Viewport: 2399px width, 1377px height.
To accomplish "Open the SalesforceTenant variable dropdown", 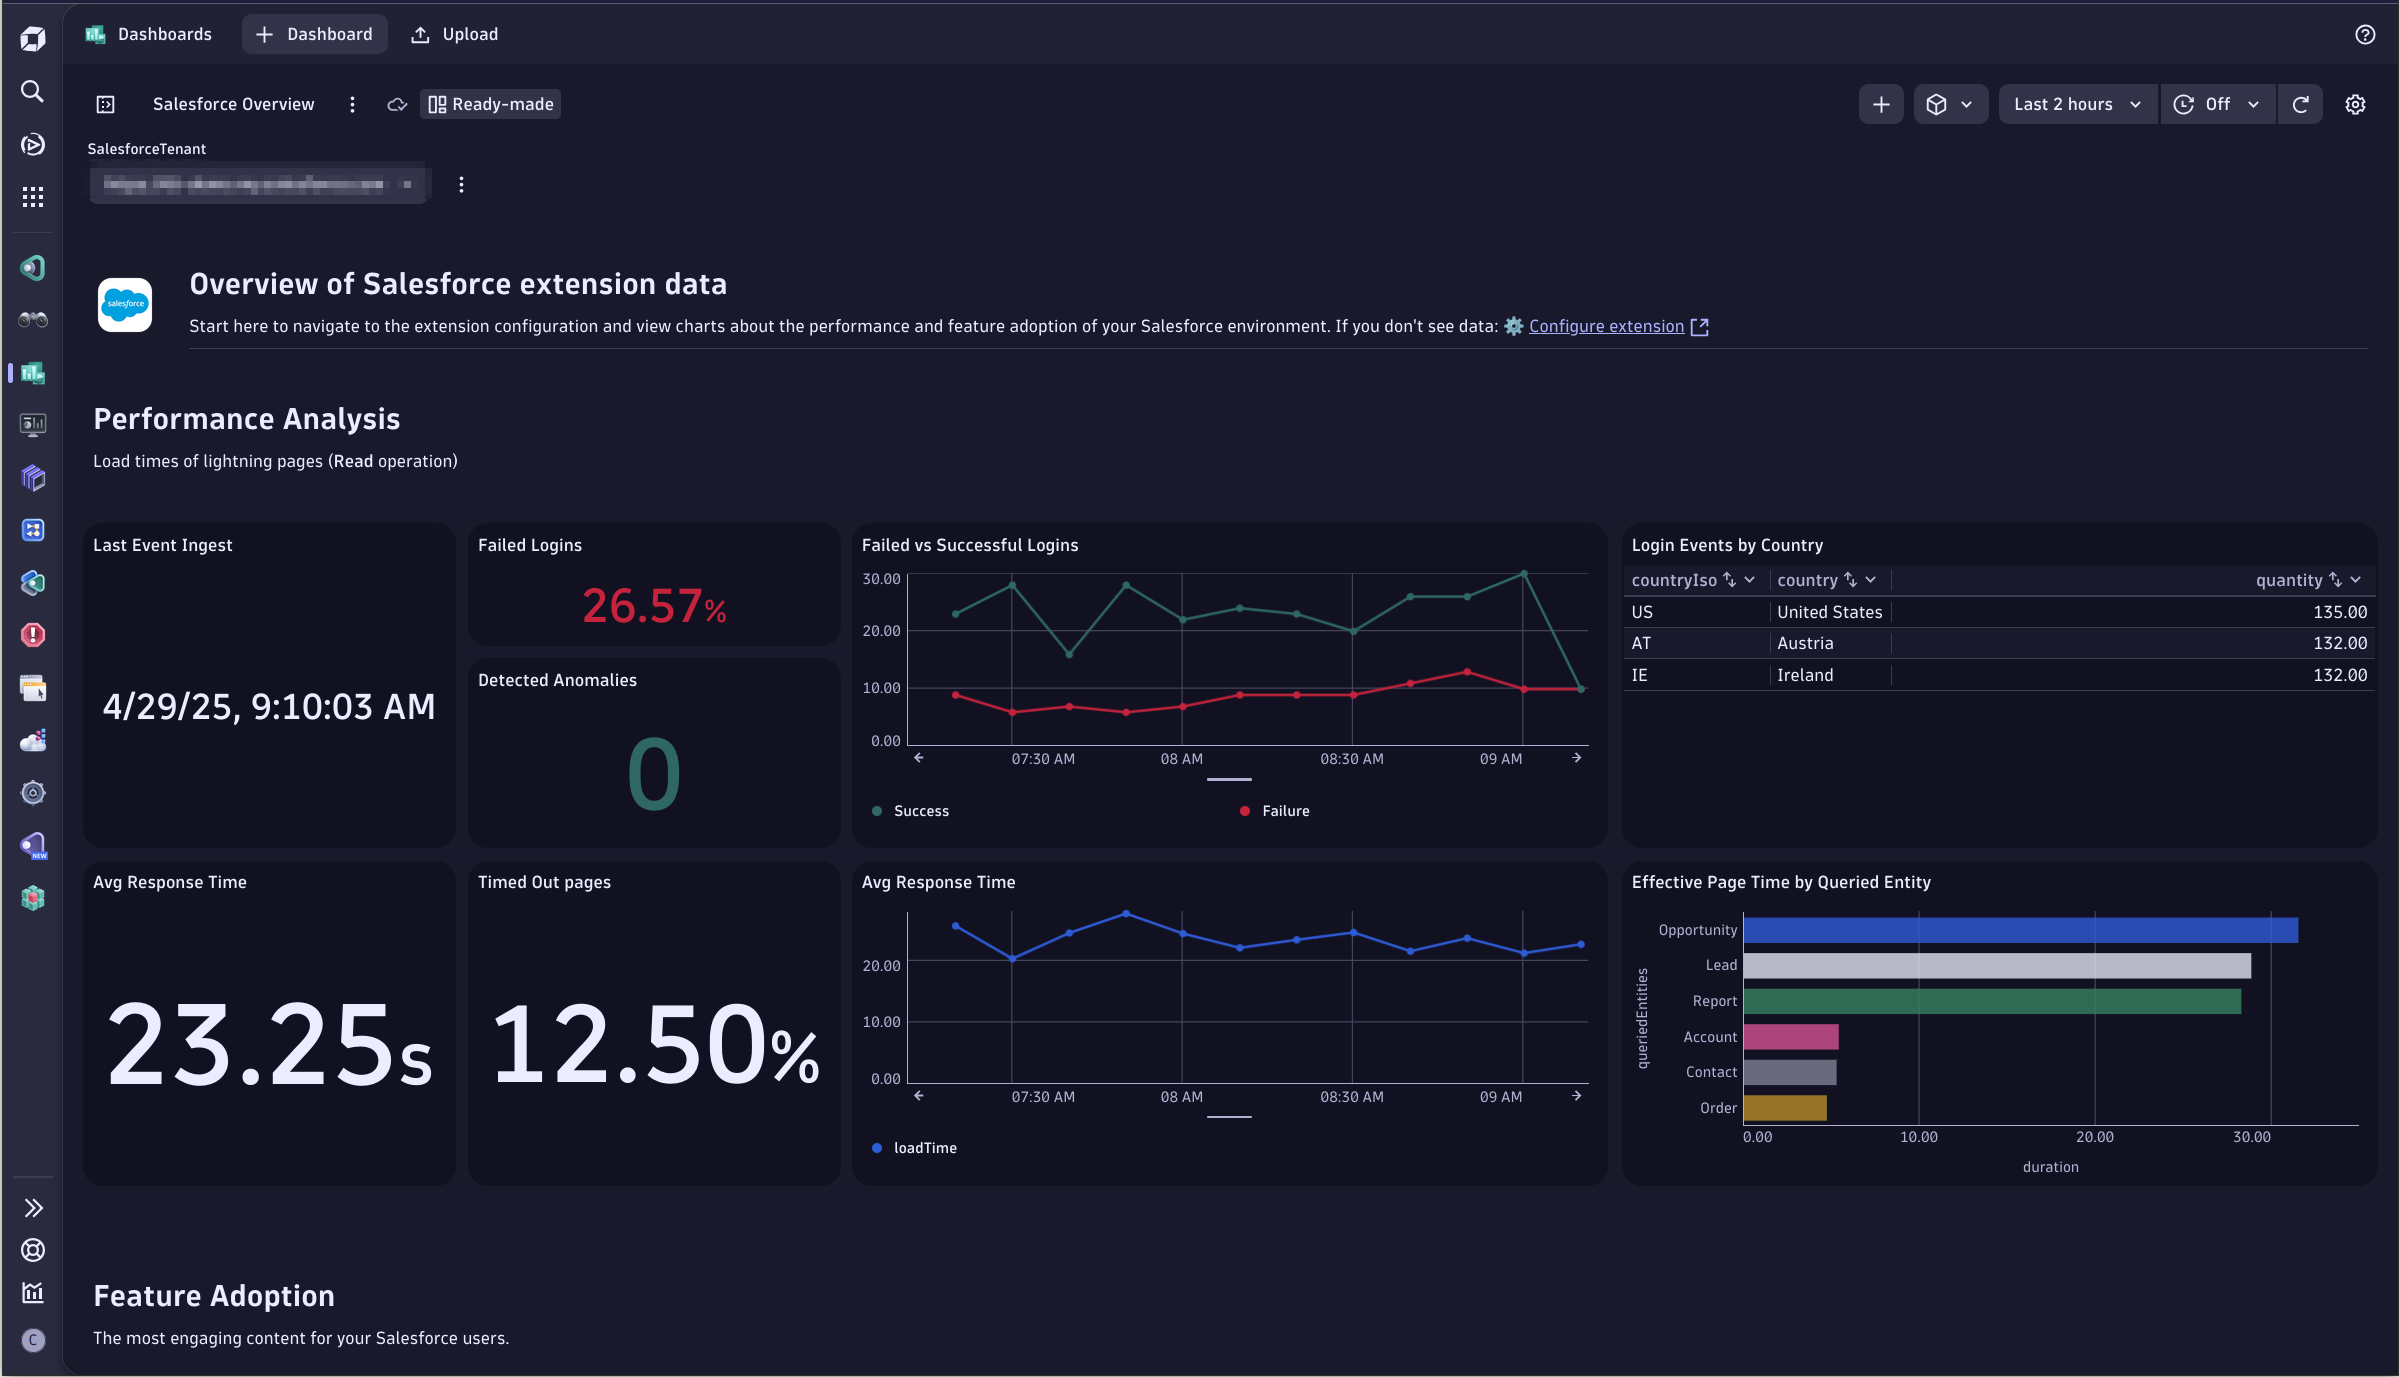I will [x=259, y=184].
